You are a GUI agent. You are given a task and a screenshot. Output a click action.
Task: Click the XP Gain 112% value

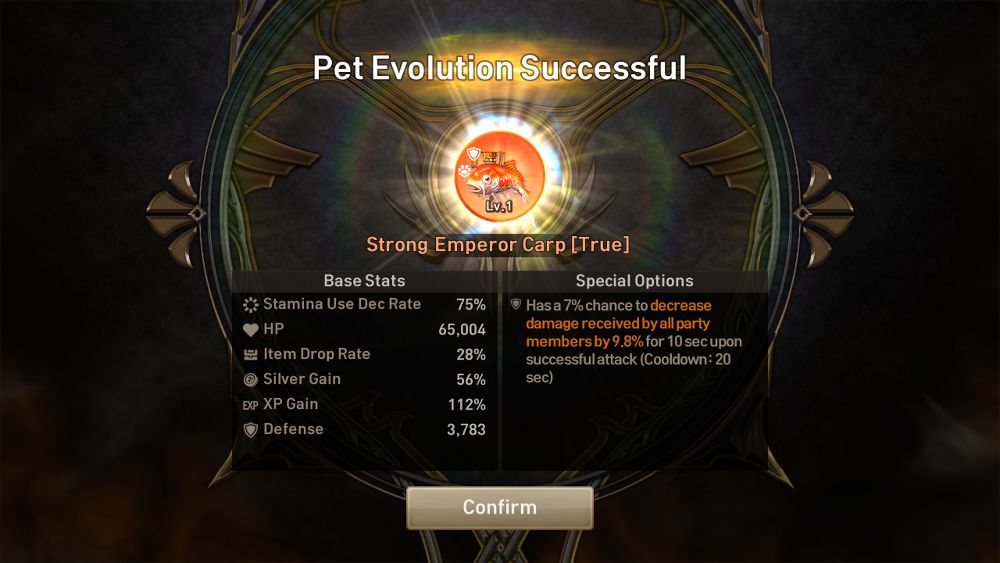pos(467,405)
